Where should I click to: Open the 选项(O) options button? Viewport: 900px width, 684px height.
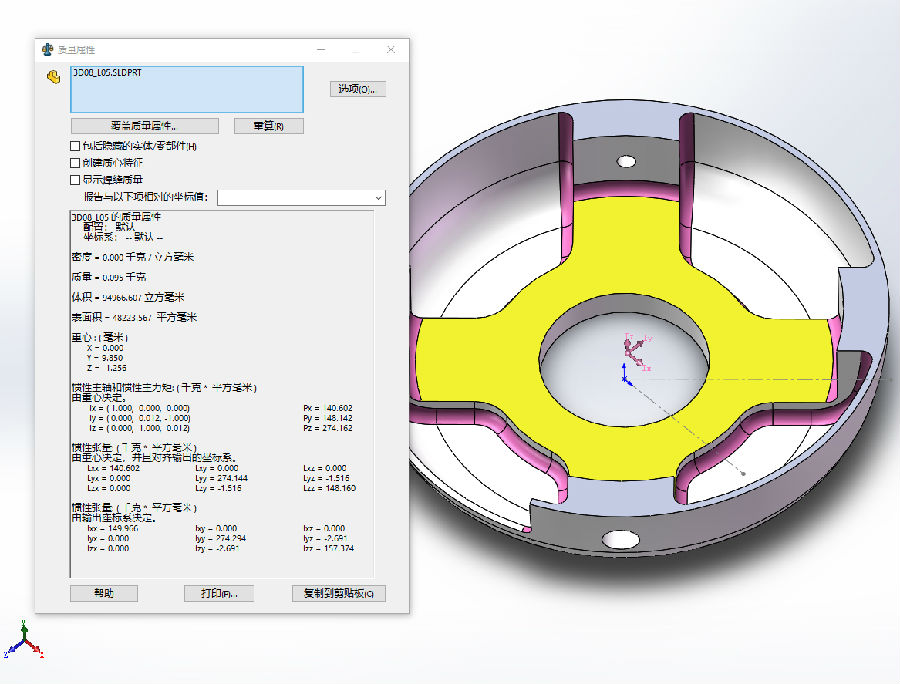tap(357, 89)
